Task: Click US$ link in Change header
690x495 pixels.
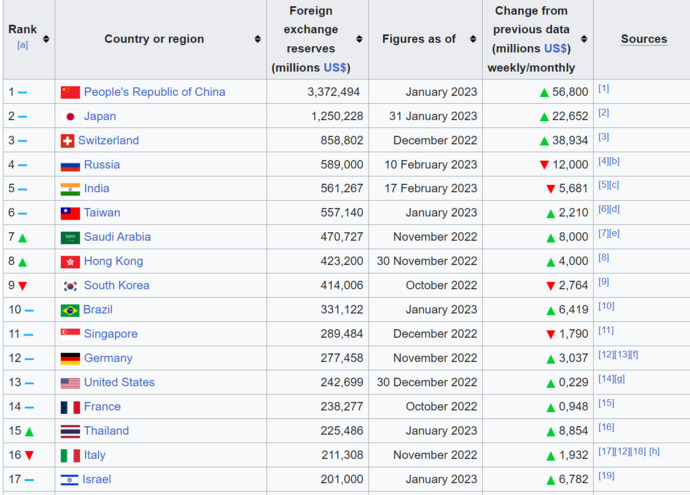Action: point(555,48)
